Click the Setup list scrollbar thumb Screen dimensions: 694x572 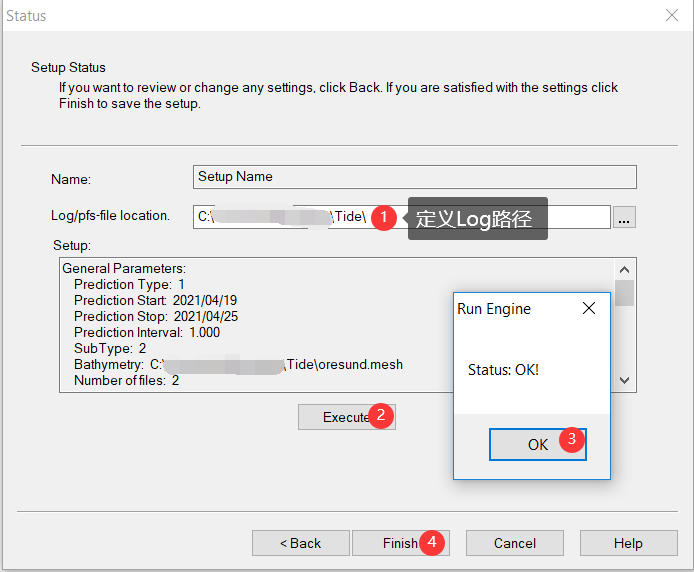624,292
